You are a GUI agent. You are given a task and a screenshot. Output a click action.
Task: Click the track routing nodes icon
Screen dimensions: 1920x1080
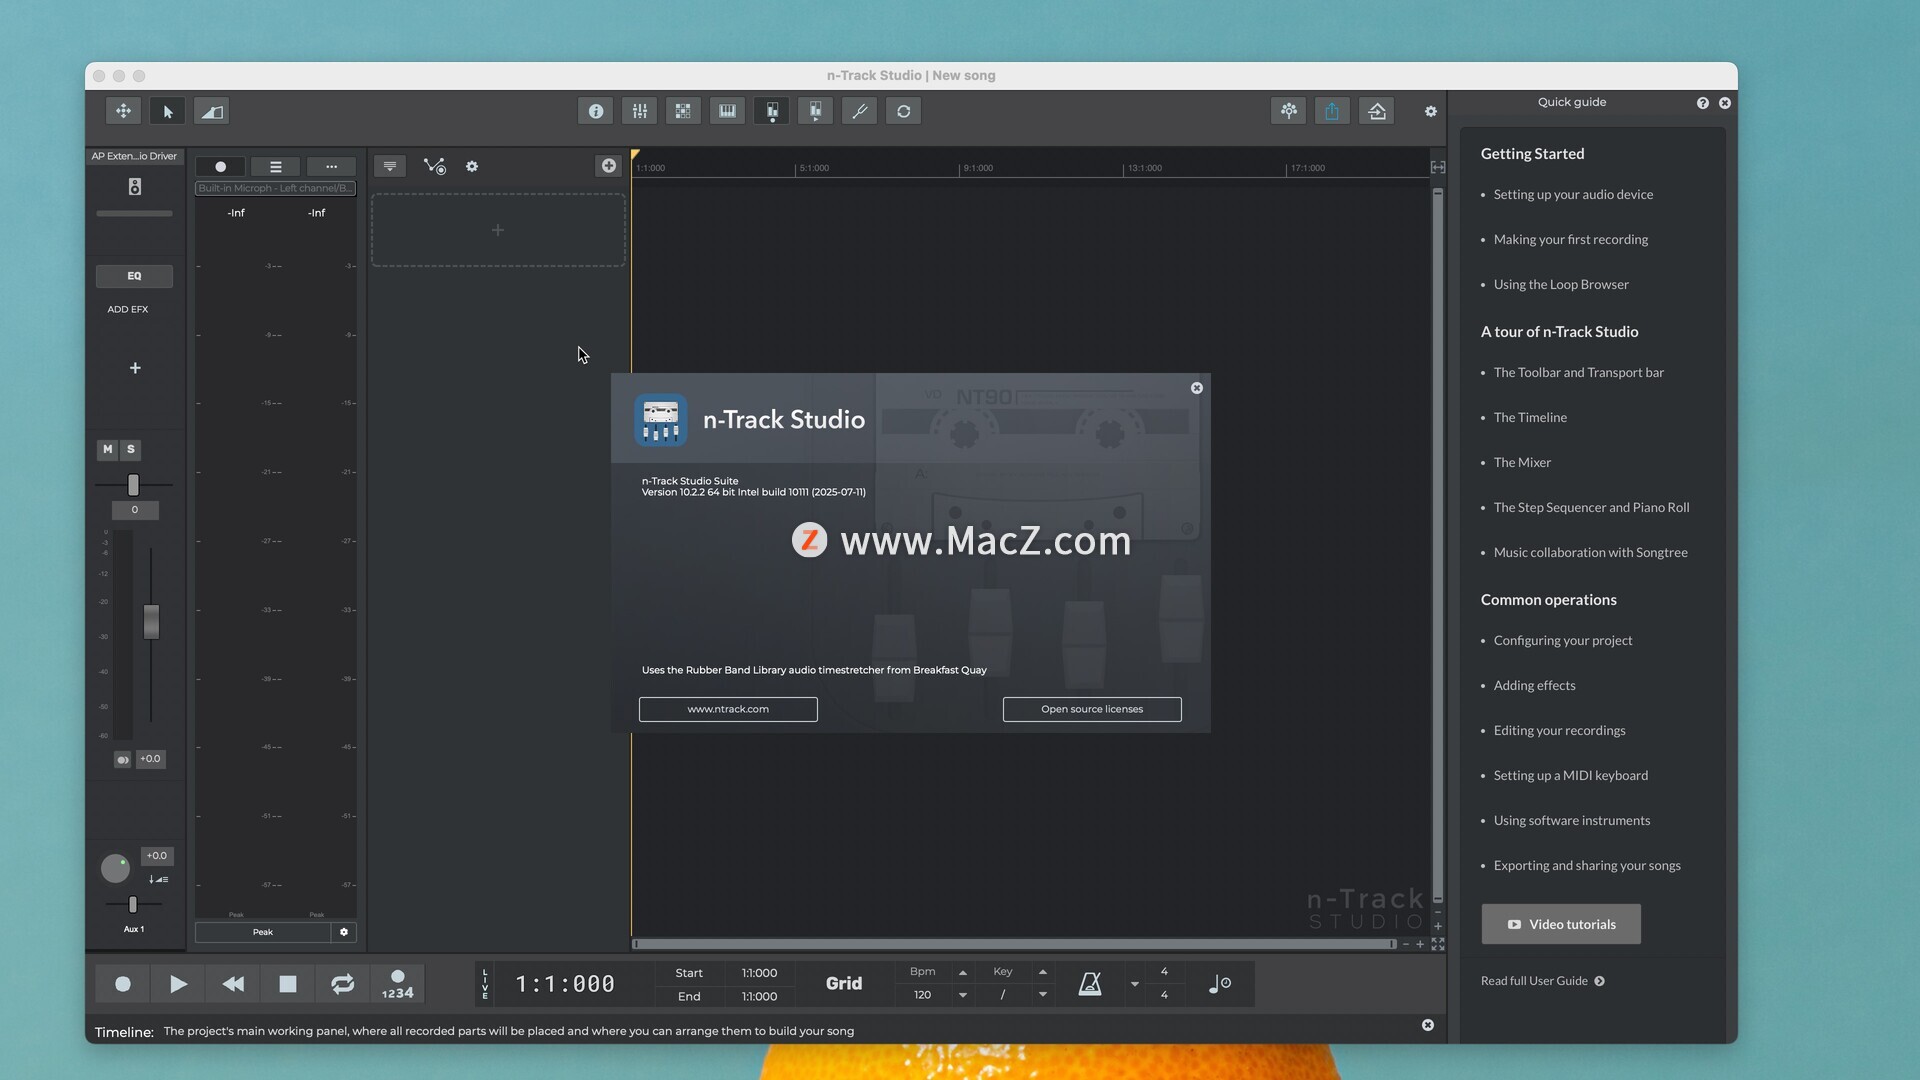click(434, 166)
